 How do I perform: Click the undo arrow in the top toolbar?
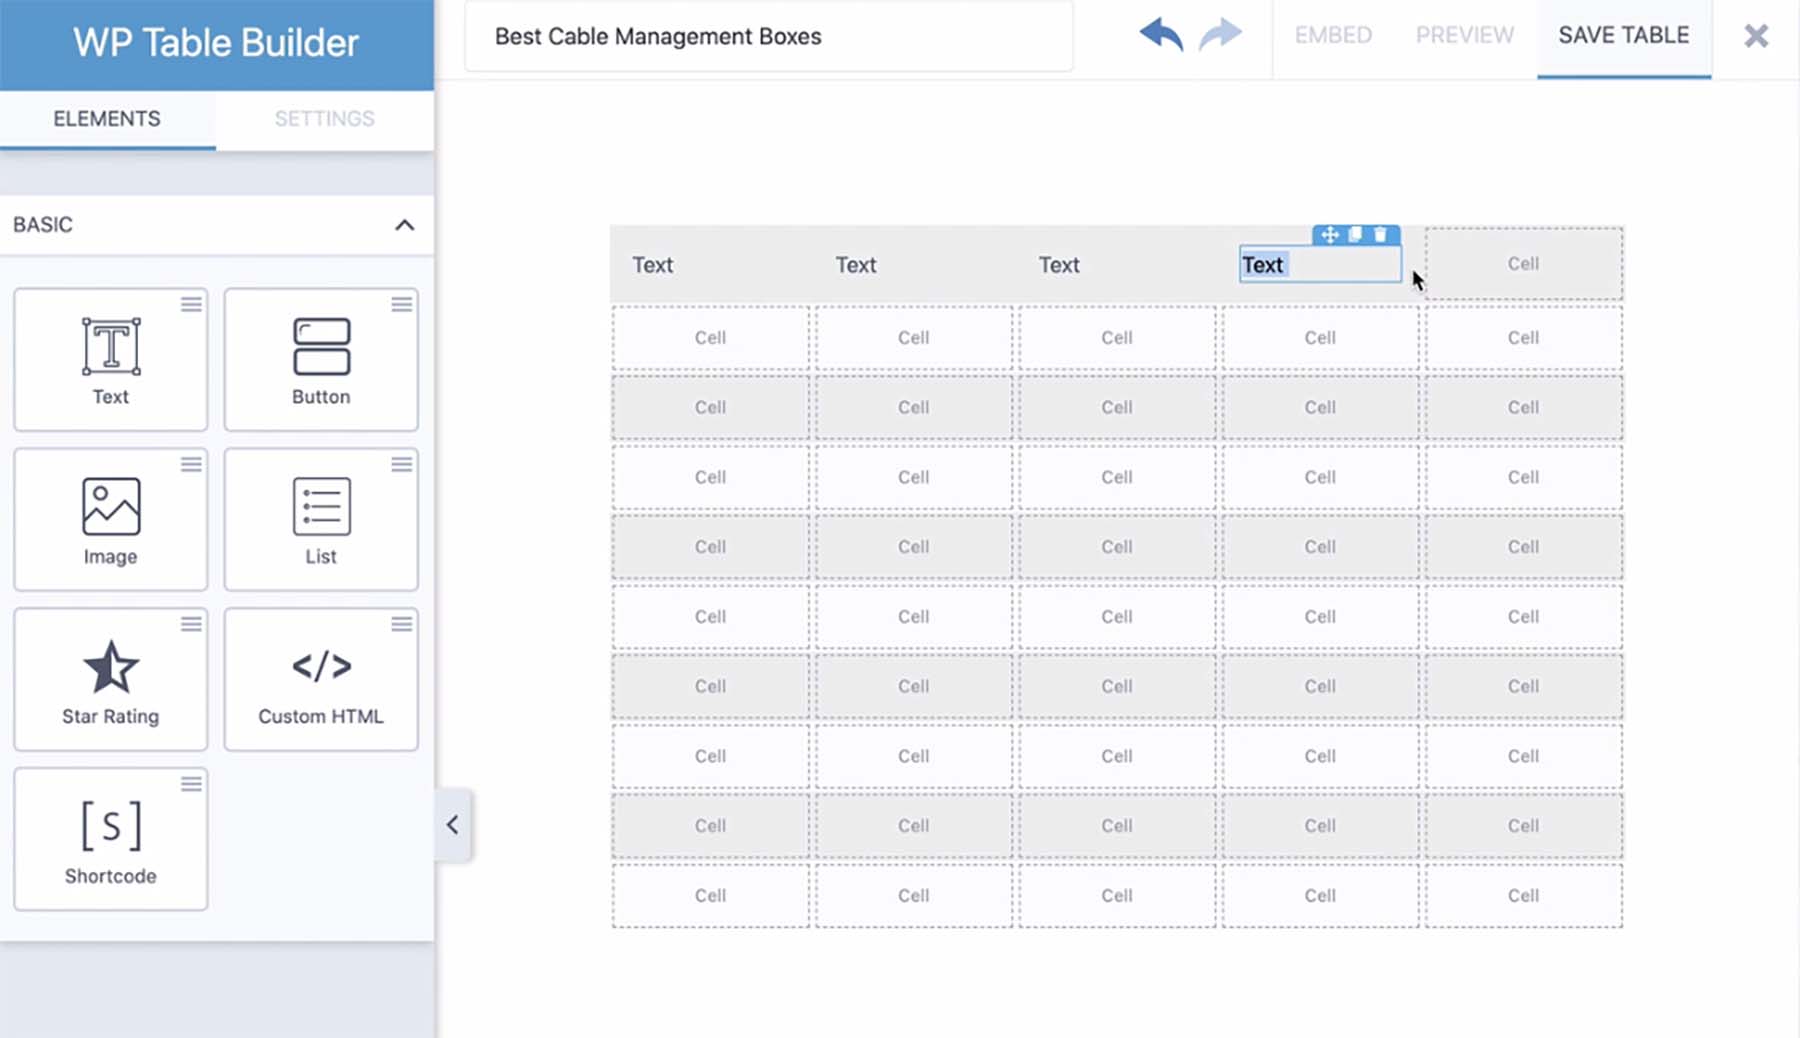click(x=1159, y=35)
